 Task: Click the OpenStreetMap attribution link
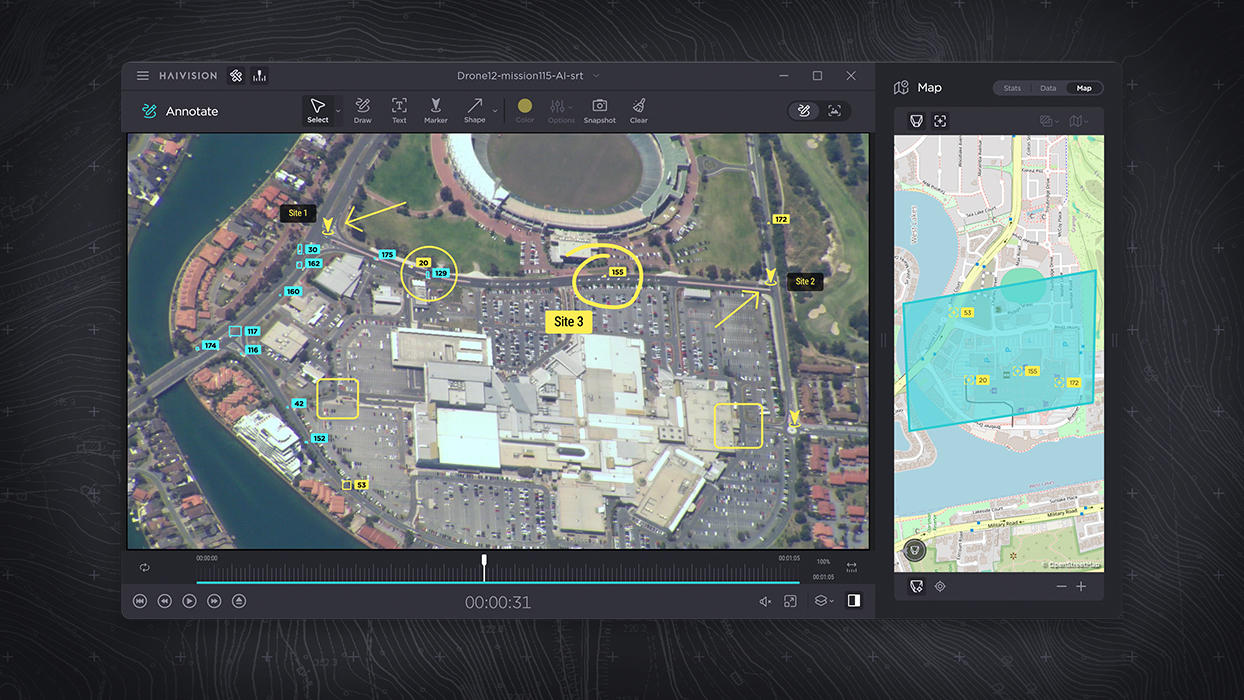[1072, 565]
